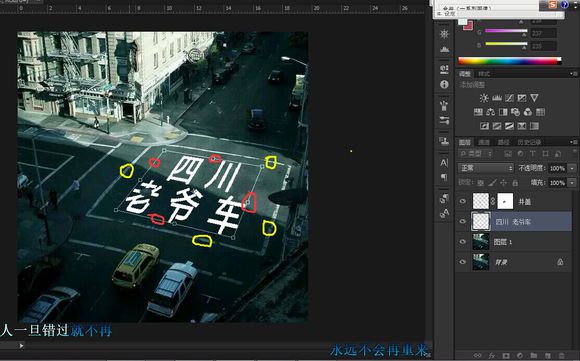
Task: Open the Clone Source panel icon
Action: [444, 141]
